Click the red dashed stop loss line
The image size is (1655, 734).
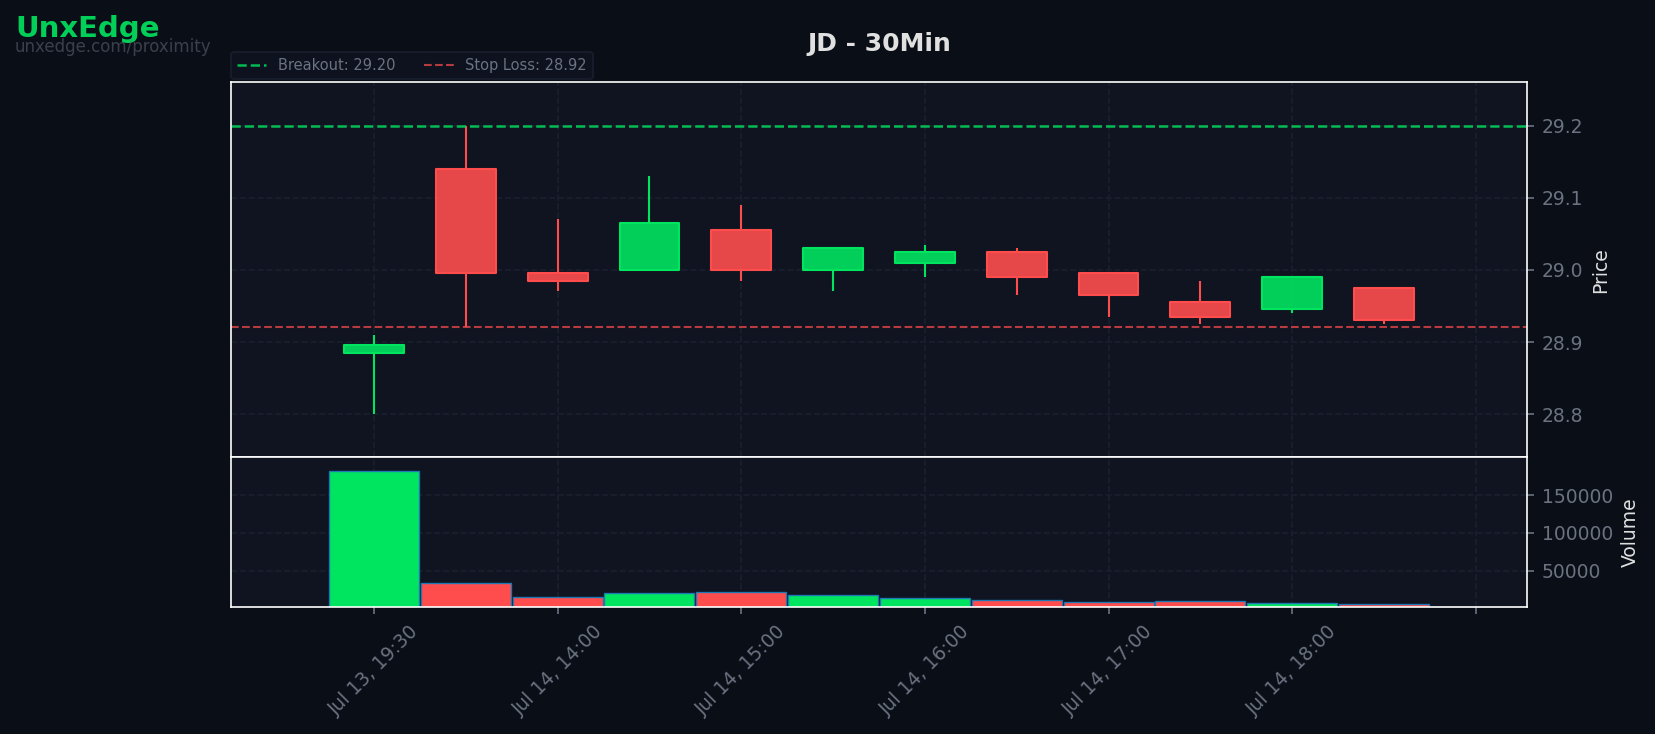coord(879,327)
